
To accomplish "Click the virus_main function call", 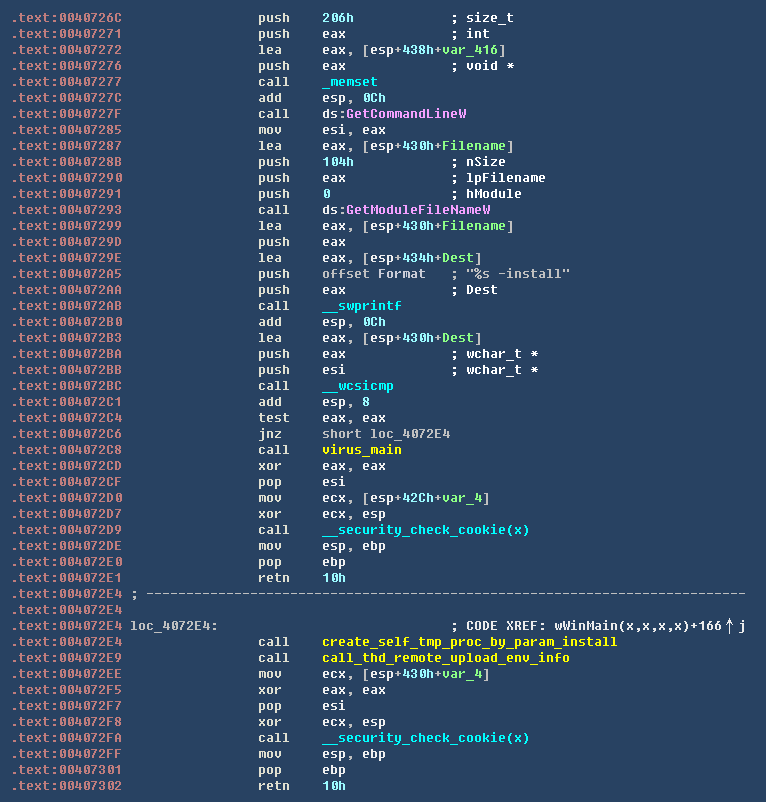I will pos(361,450).
